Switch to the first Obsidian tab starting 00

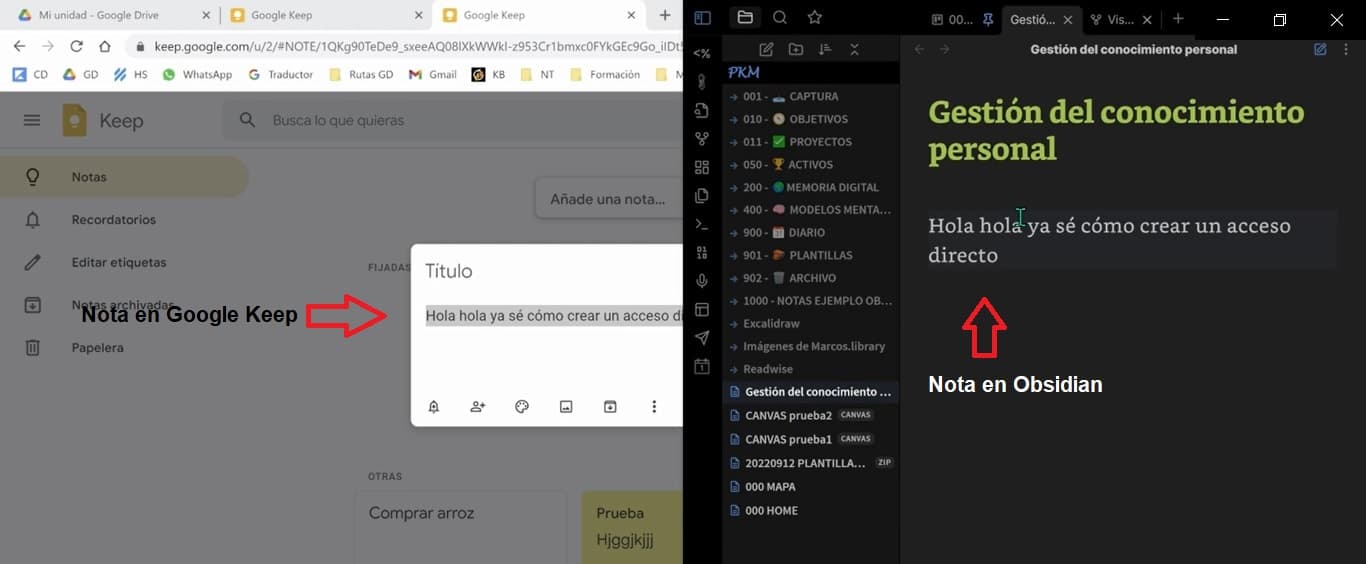[x=960, y=19]
